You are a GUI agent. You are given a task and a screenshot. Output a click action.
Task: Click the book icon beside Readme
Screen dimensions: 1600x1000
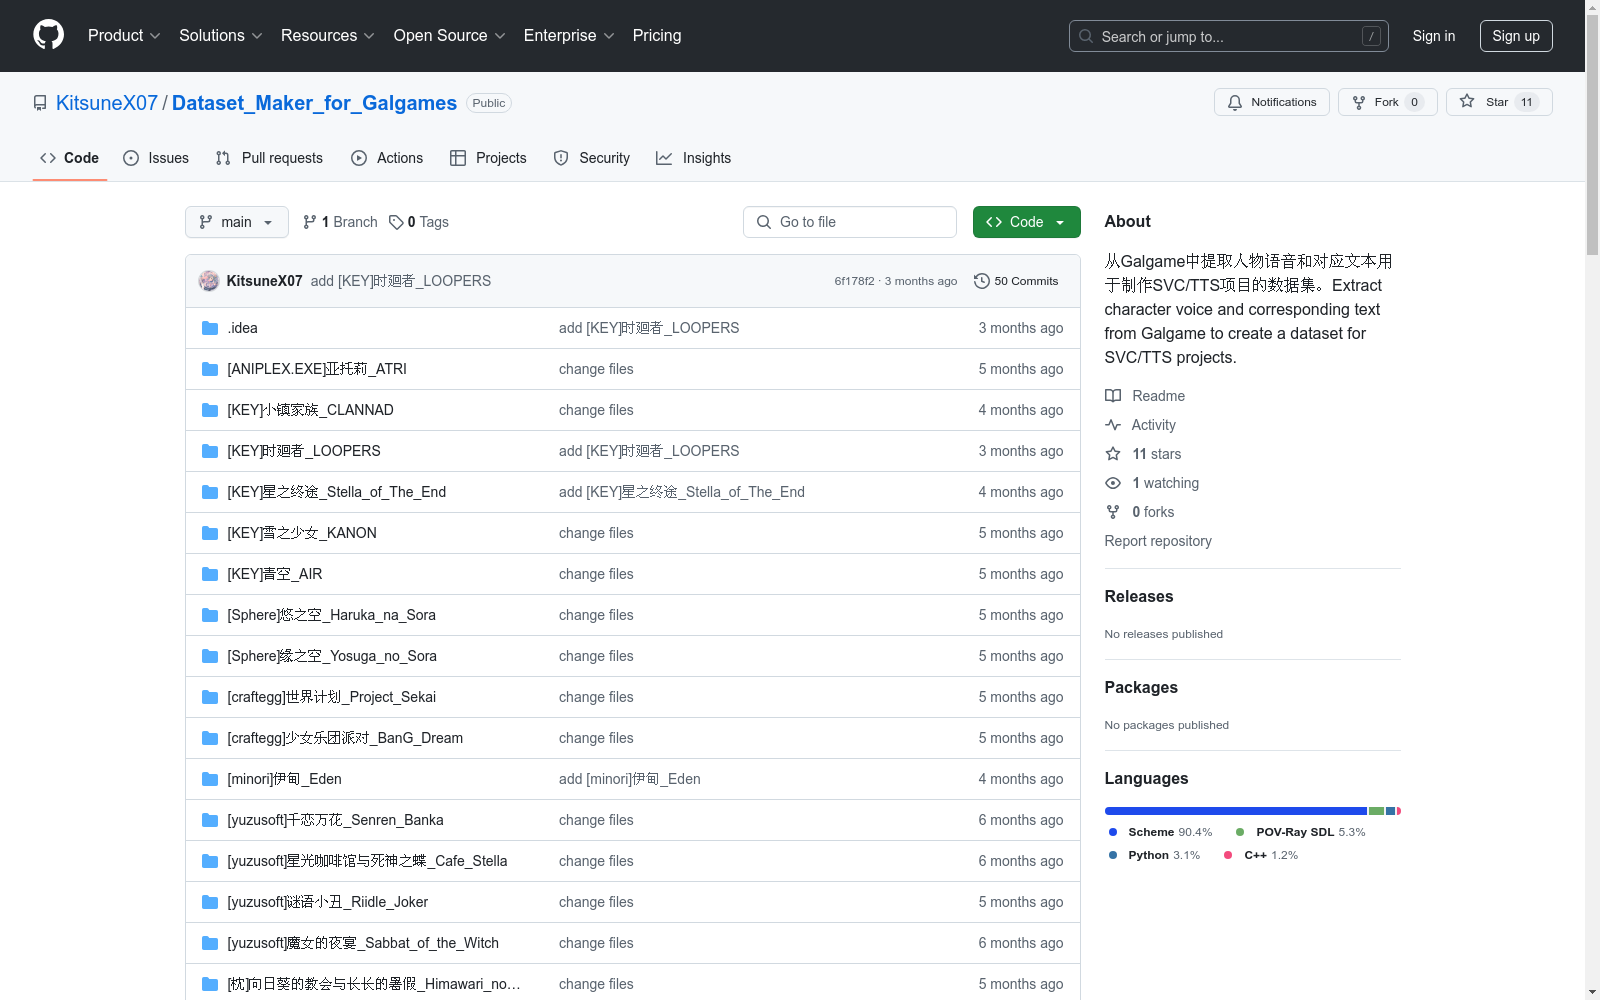coord(1113,396)
